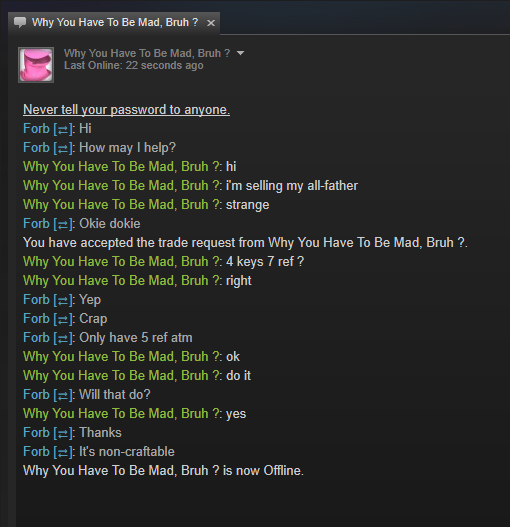
Task: Click the trade icon next to Forb's 'Hi' message
Action: pyautogui.click(x=63, y=129)
